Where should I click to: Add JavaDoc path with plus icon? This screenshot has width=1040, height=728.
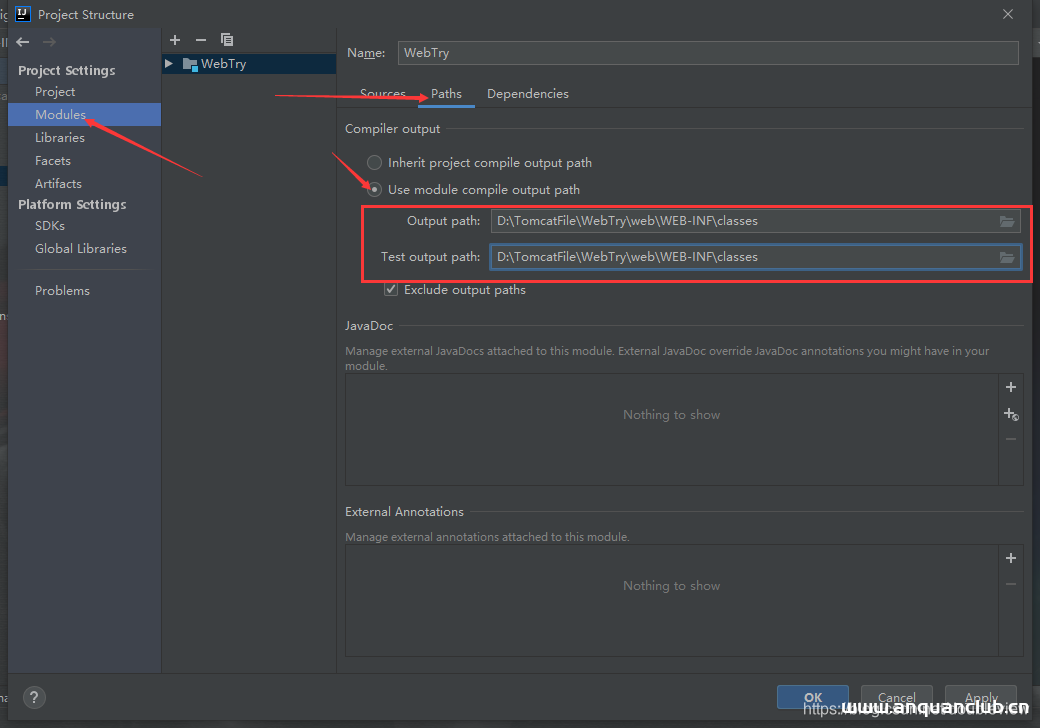click(1010, 387)
